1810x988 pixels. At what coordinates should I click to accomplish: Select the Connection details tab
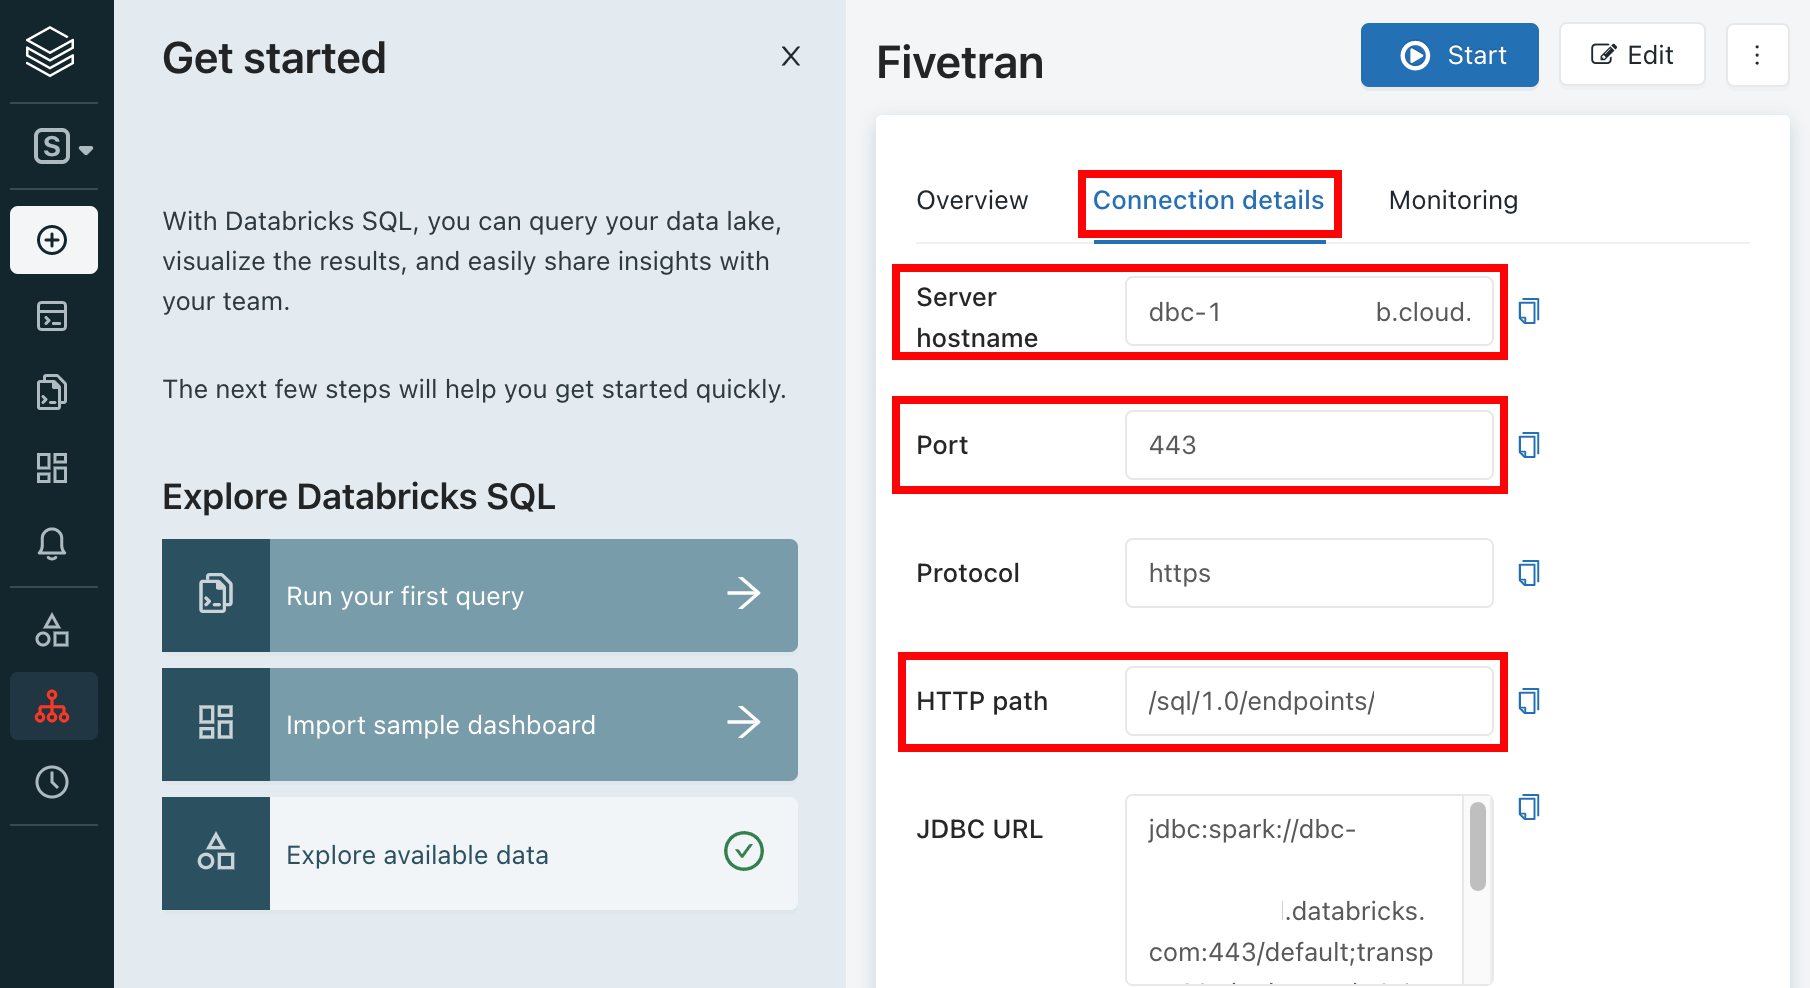1208,200
